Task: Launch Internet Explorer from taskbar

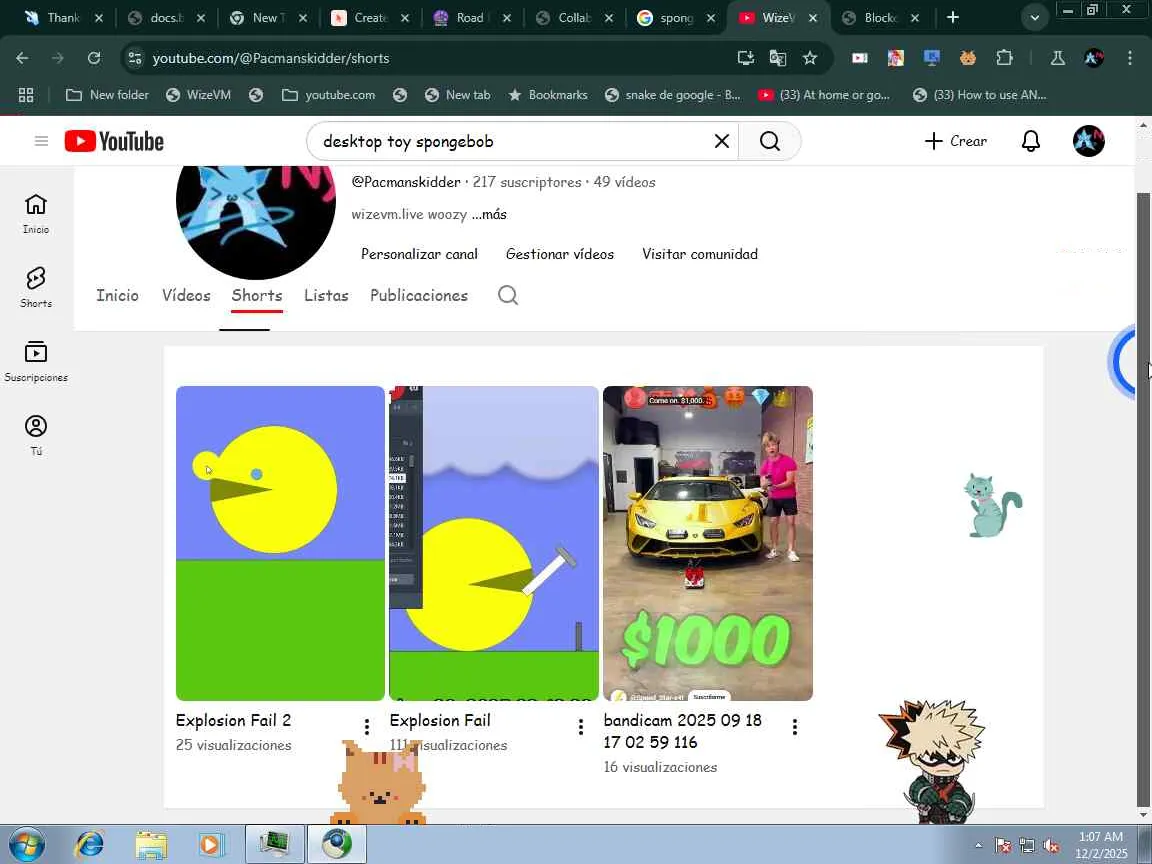Action: click(x=90, y=845)
